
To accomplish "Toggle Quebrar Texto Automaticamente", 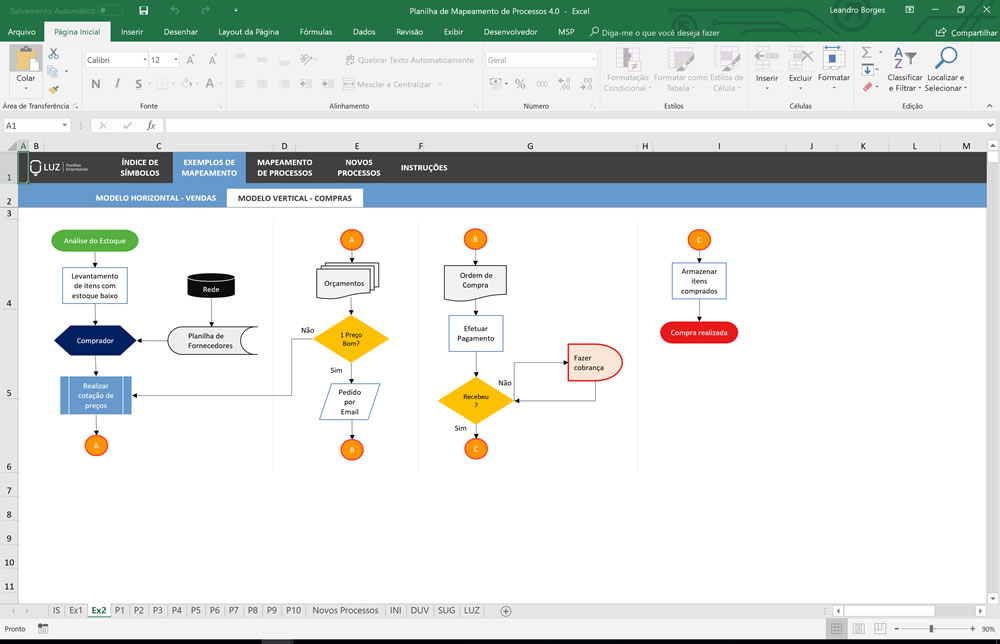I will pyautogui.click(x=409, y=60).
